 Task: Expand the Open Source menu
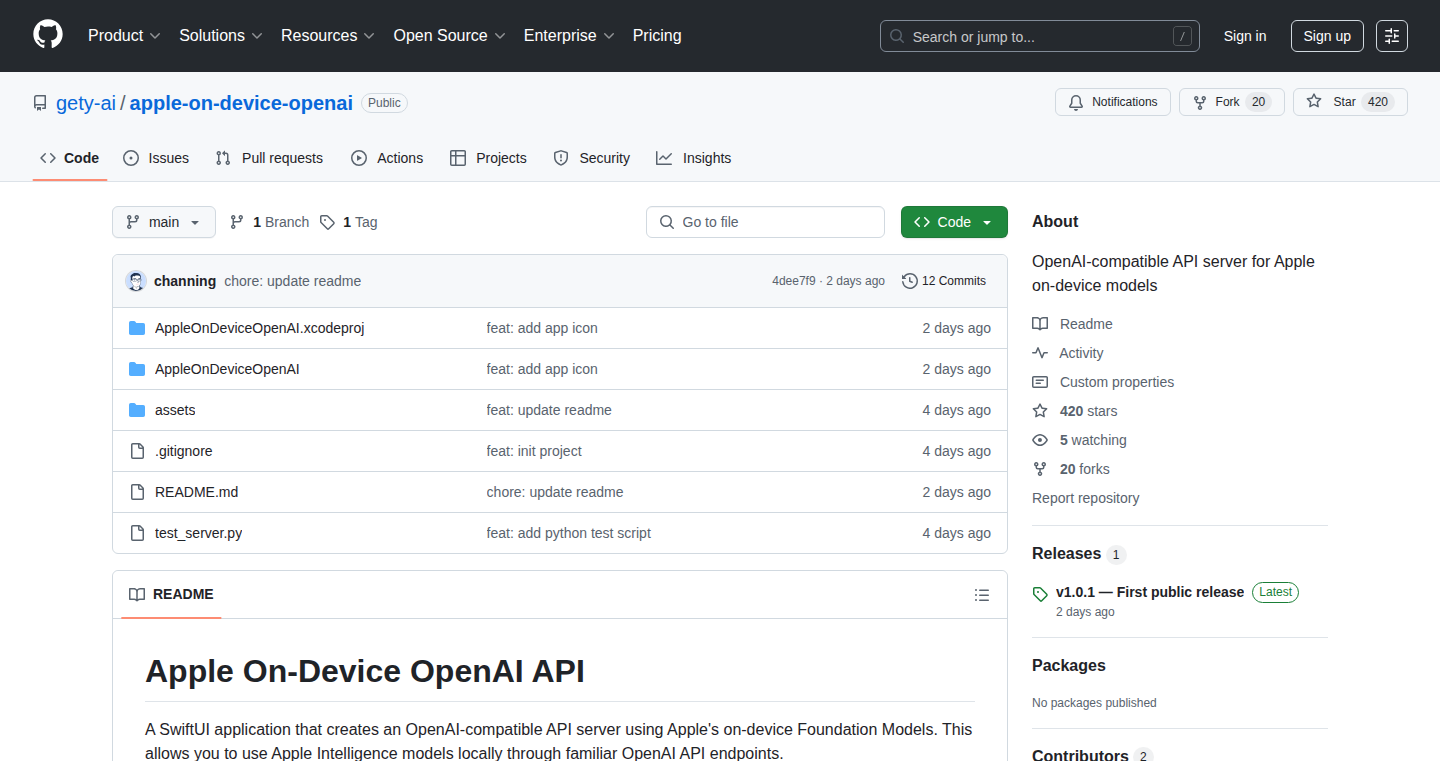(450, 35)
